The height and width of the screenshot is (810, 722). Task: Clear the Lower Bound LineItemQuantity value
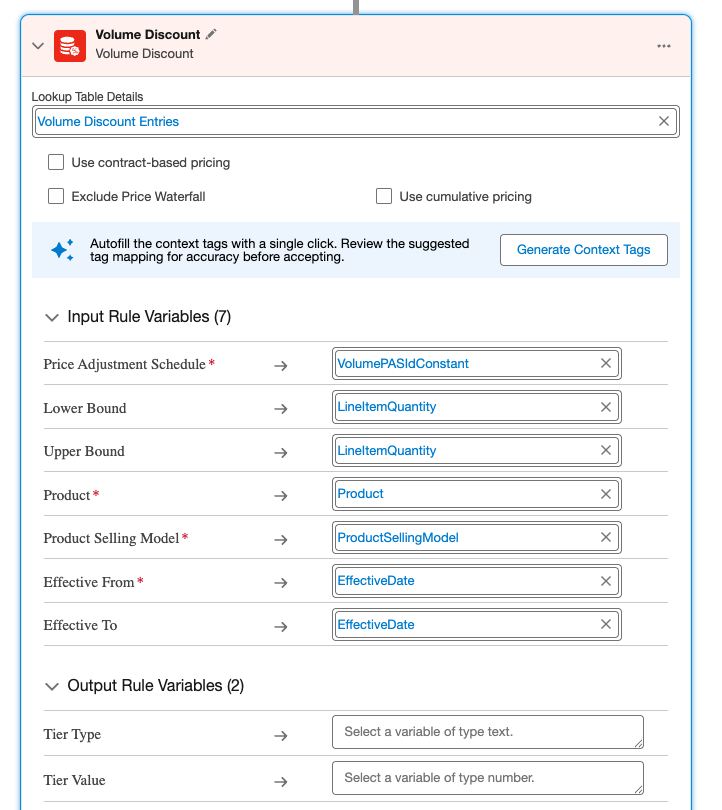tap(606, 407)
